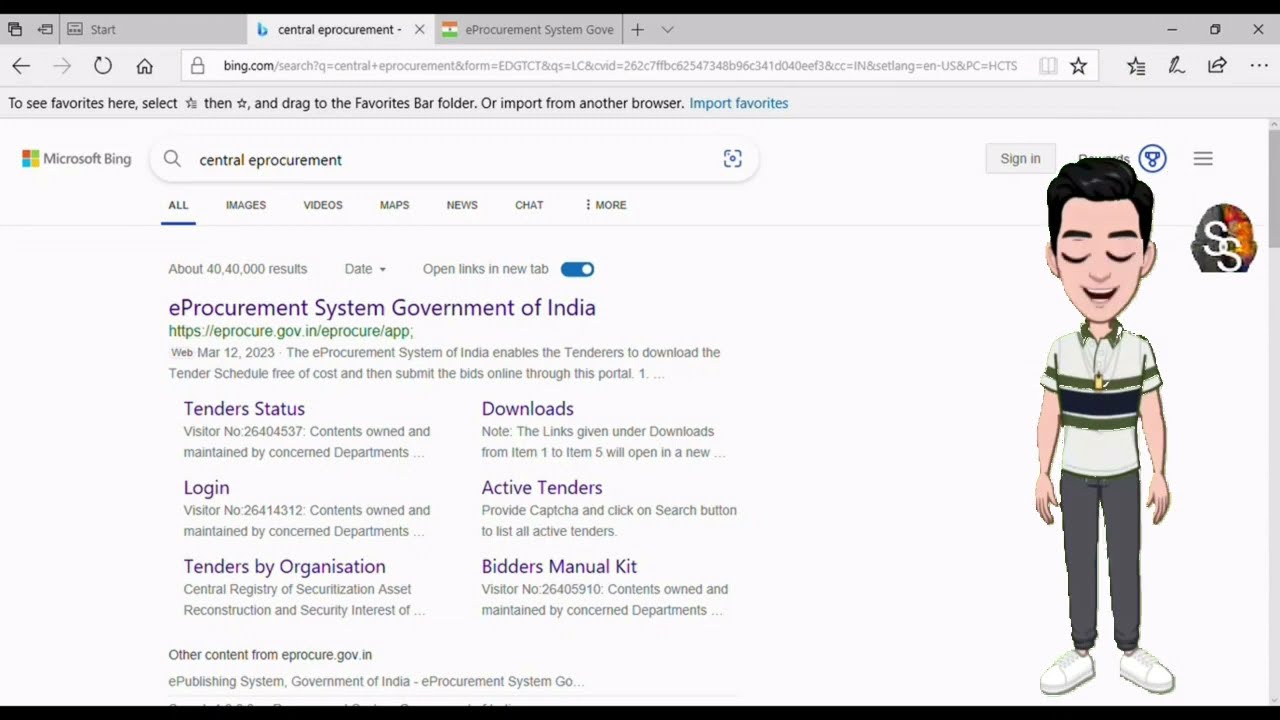Open the Date filter dropdown

(x=365, y=269)
